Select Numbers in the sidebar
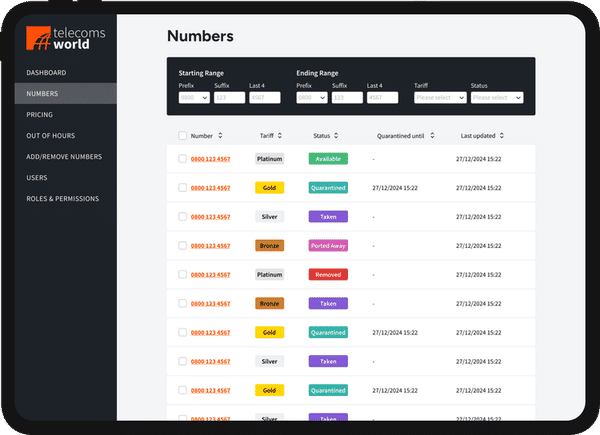This screenshot has height=435, width=600. pyautogui.click(x=65, y=93)
